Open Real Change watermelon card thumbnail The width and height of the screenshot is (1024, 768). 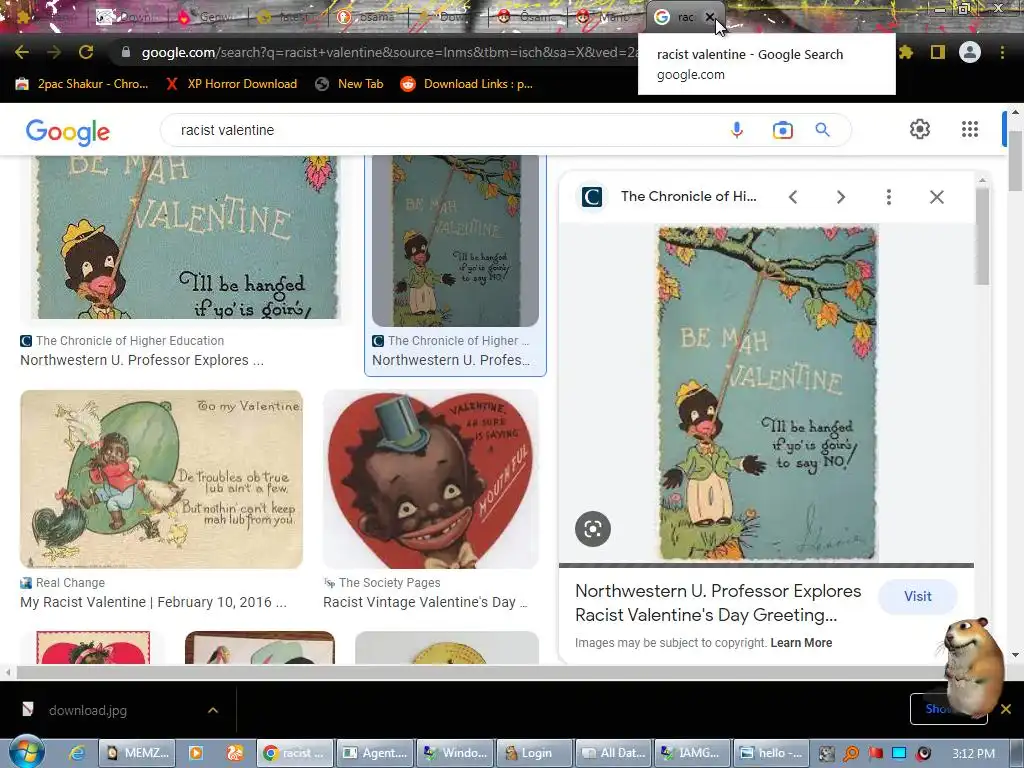(x=161, y=479)
